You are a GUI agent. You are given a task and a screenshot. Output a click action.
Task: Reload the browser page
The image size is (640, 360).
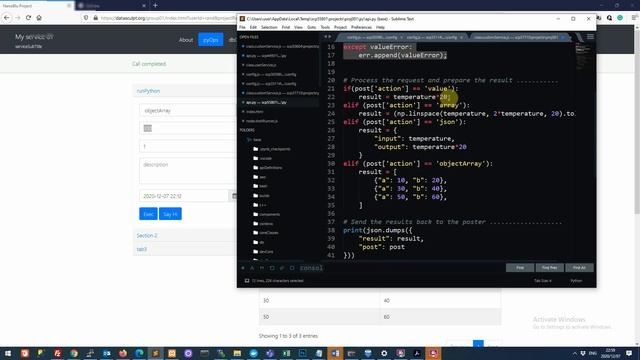[x=28, y=18]
